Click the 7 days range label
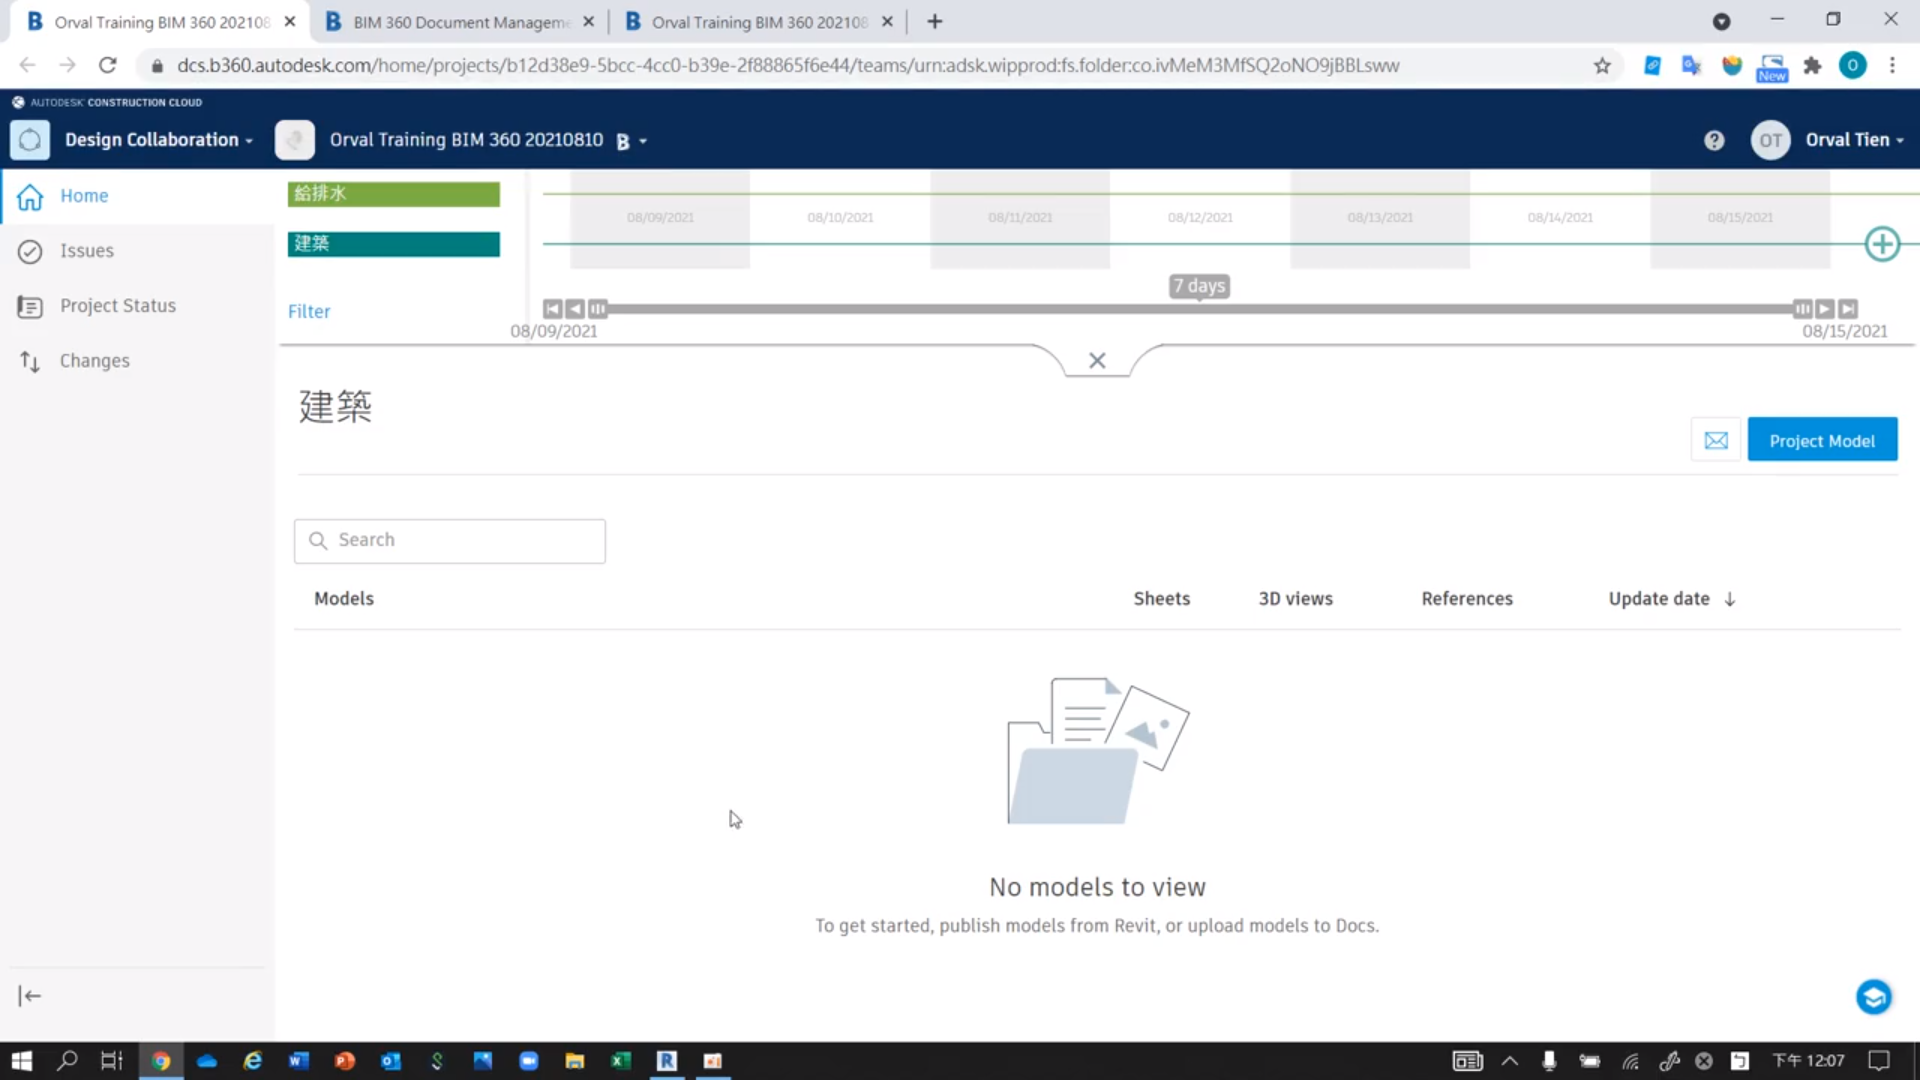The image size is (1920, 1080). coord(1199,286)
